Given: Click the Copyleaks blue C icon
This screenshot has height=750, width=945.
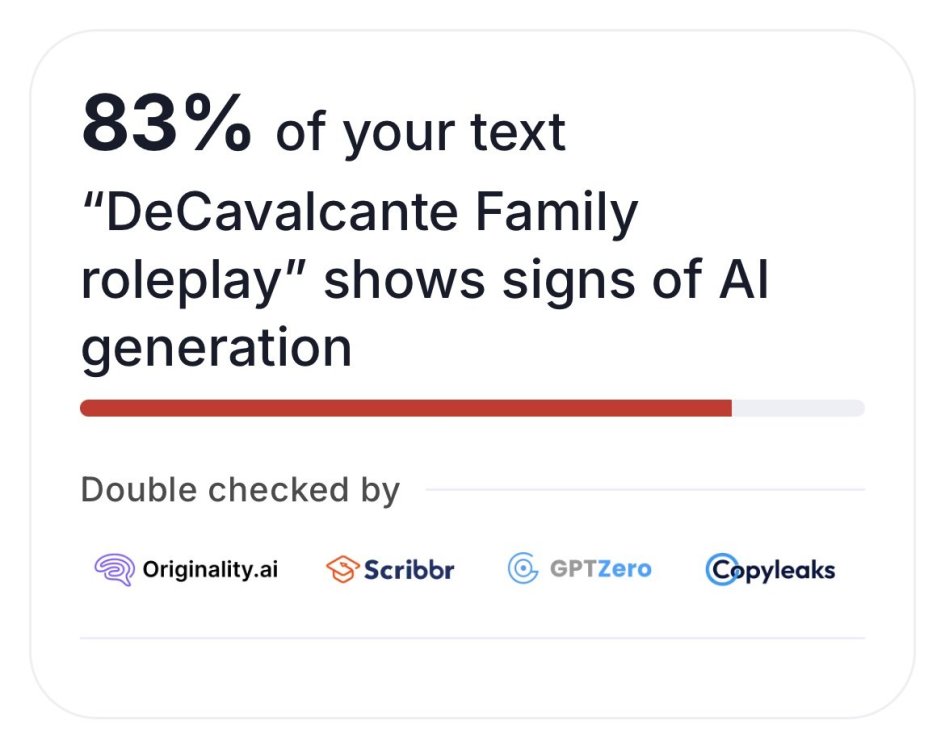Looking at the screenshot, I should coord(720,570).
